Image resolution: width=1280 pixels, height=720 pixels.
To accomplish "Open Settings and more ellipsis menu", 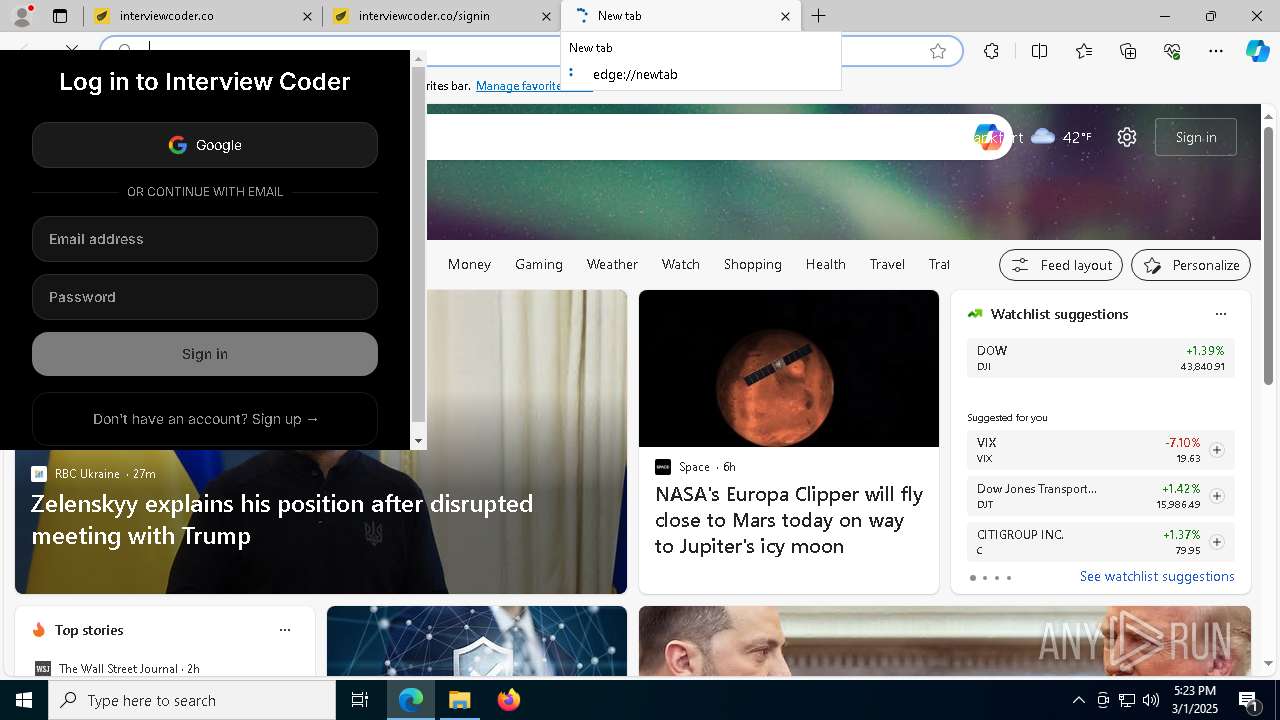I will click(x=1216, y=51).
